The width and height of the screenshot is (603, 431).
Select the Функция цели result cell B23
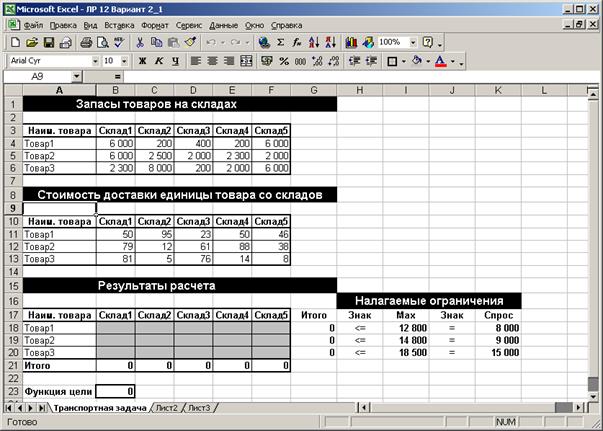pos(115,391)
